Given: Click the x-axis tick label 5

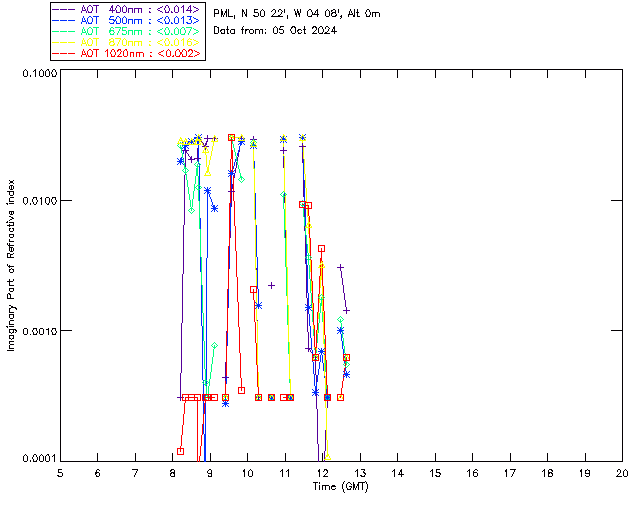Looking at the screenshot, I should [x=60, y=472].
